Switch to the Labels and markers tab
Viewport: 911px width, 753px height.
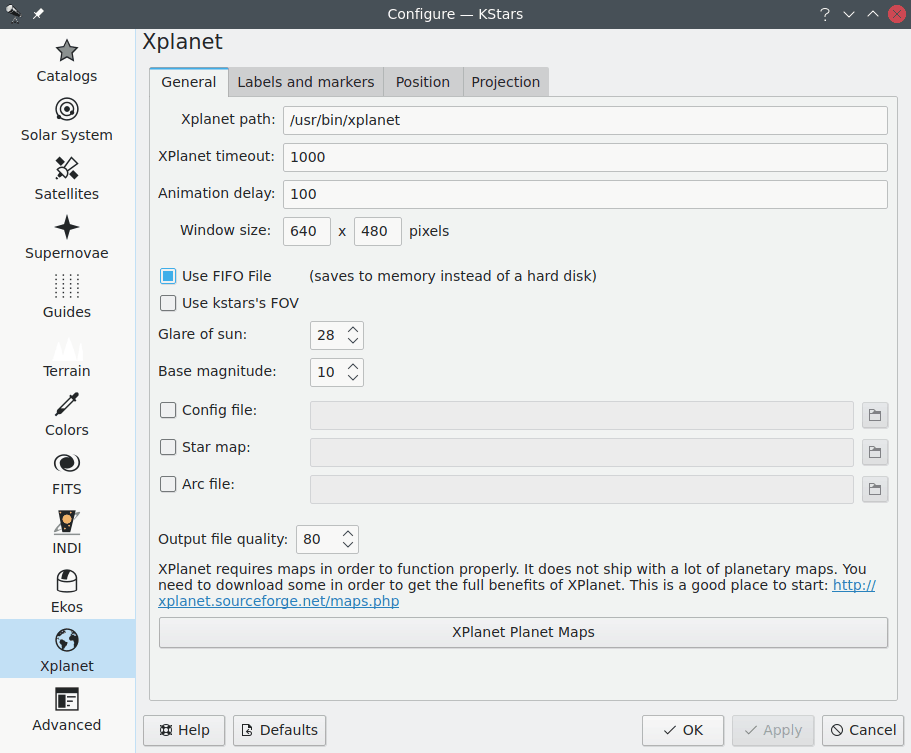(x=305, y=82)
